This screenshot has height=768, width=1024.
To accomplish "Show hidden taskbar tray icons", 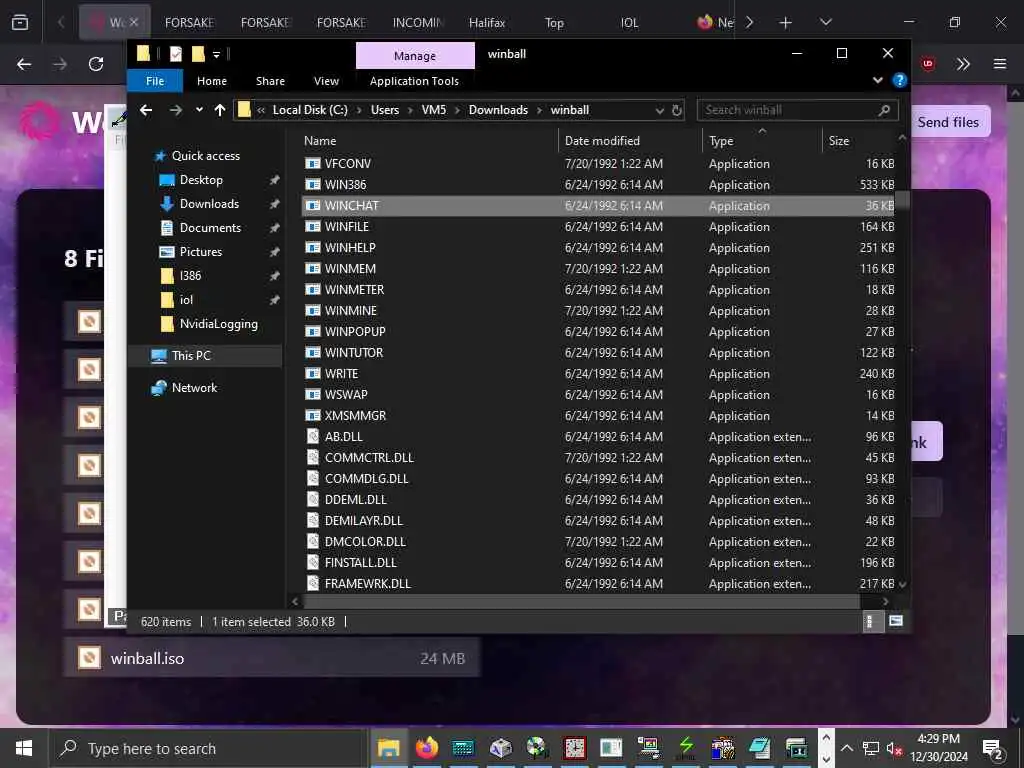I will pyautogui.click(x=846, y=748).
